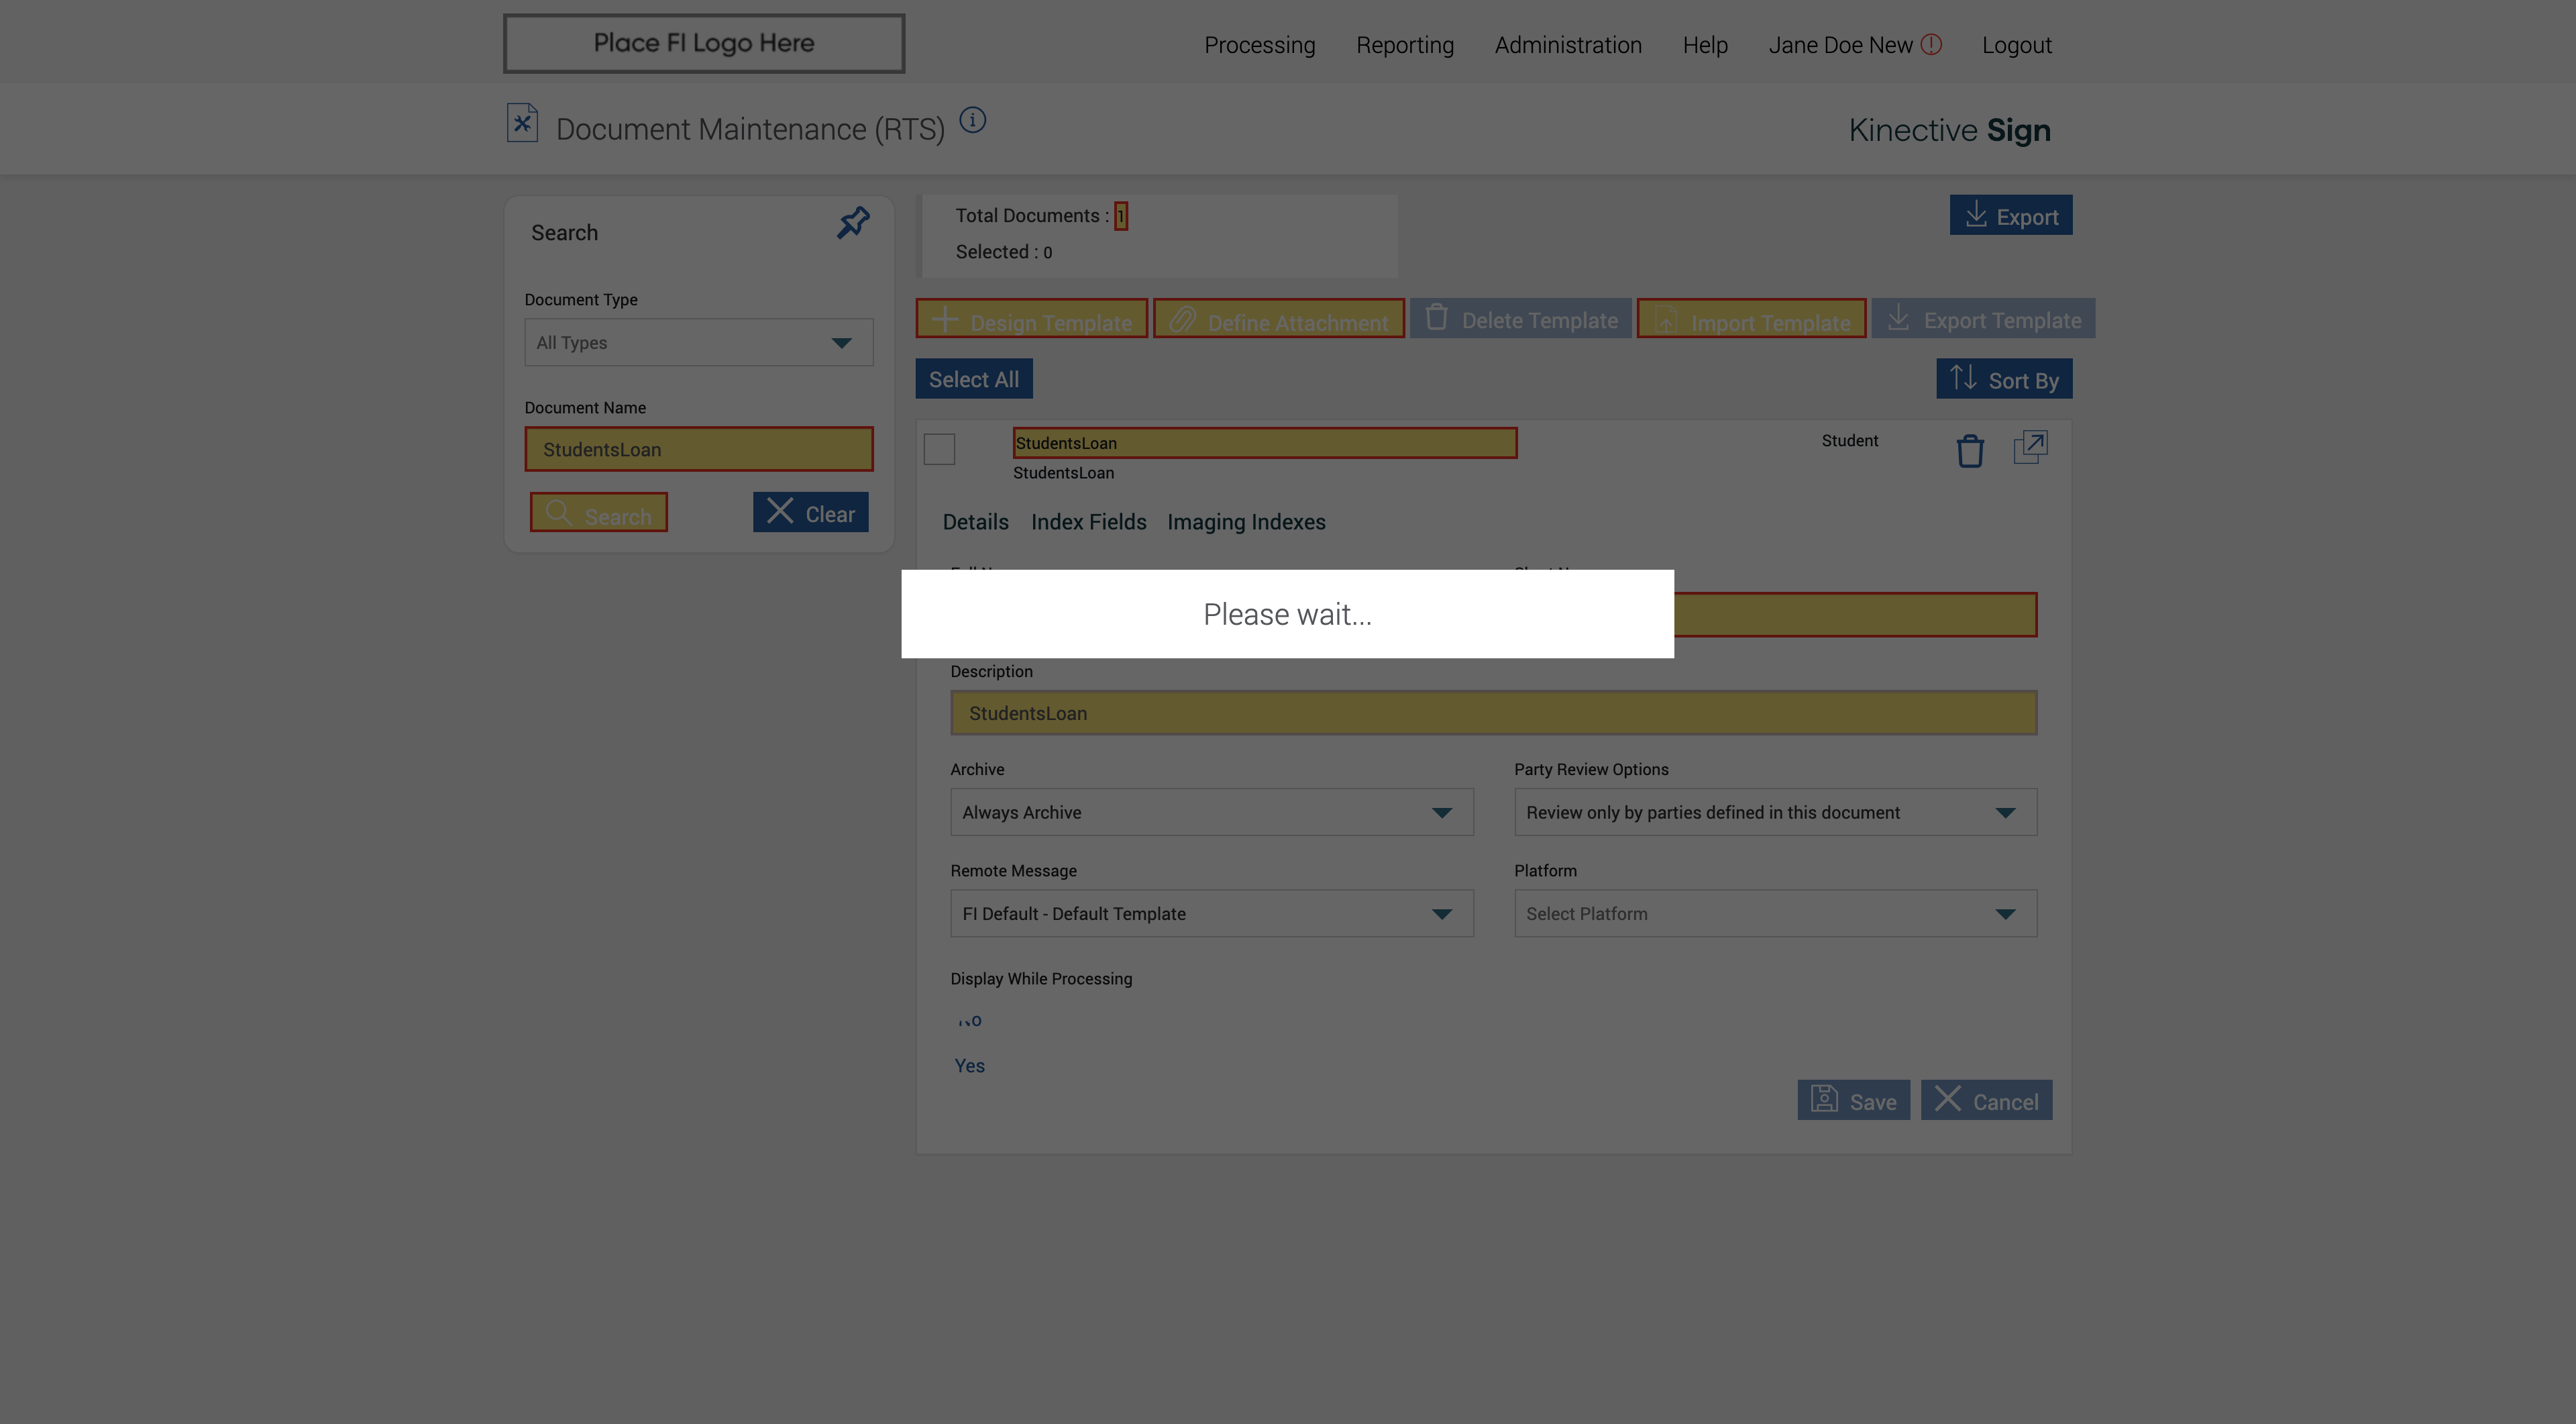Click the Save button
Viewport: 2576px width, 1424px height.
[1853, 1101]
